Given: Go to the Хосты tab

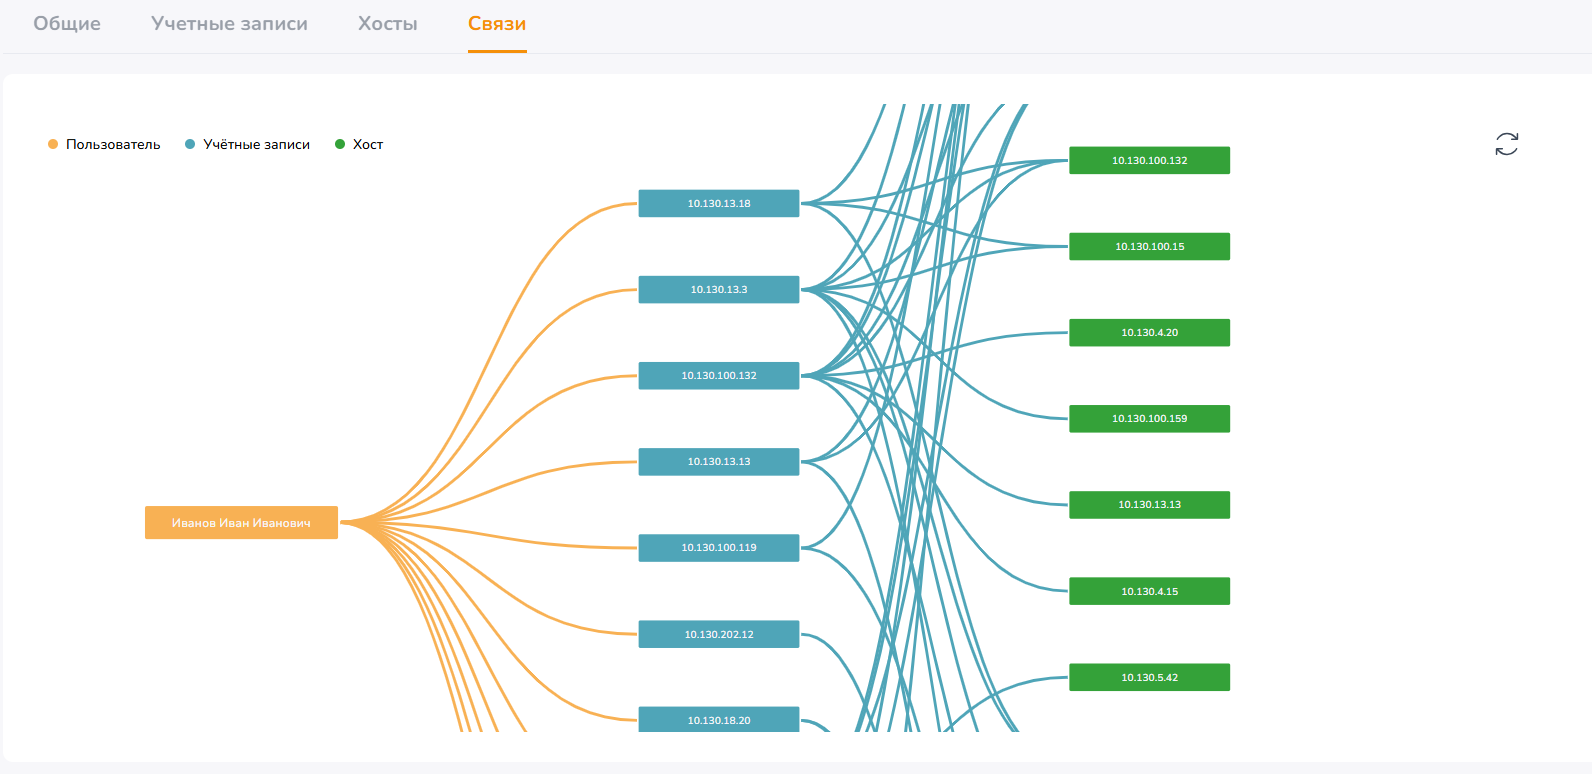Looking at the screenshot, I should point(388,24).
